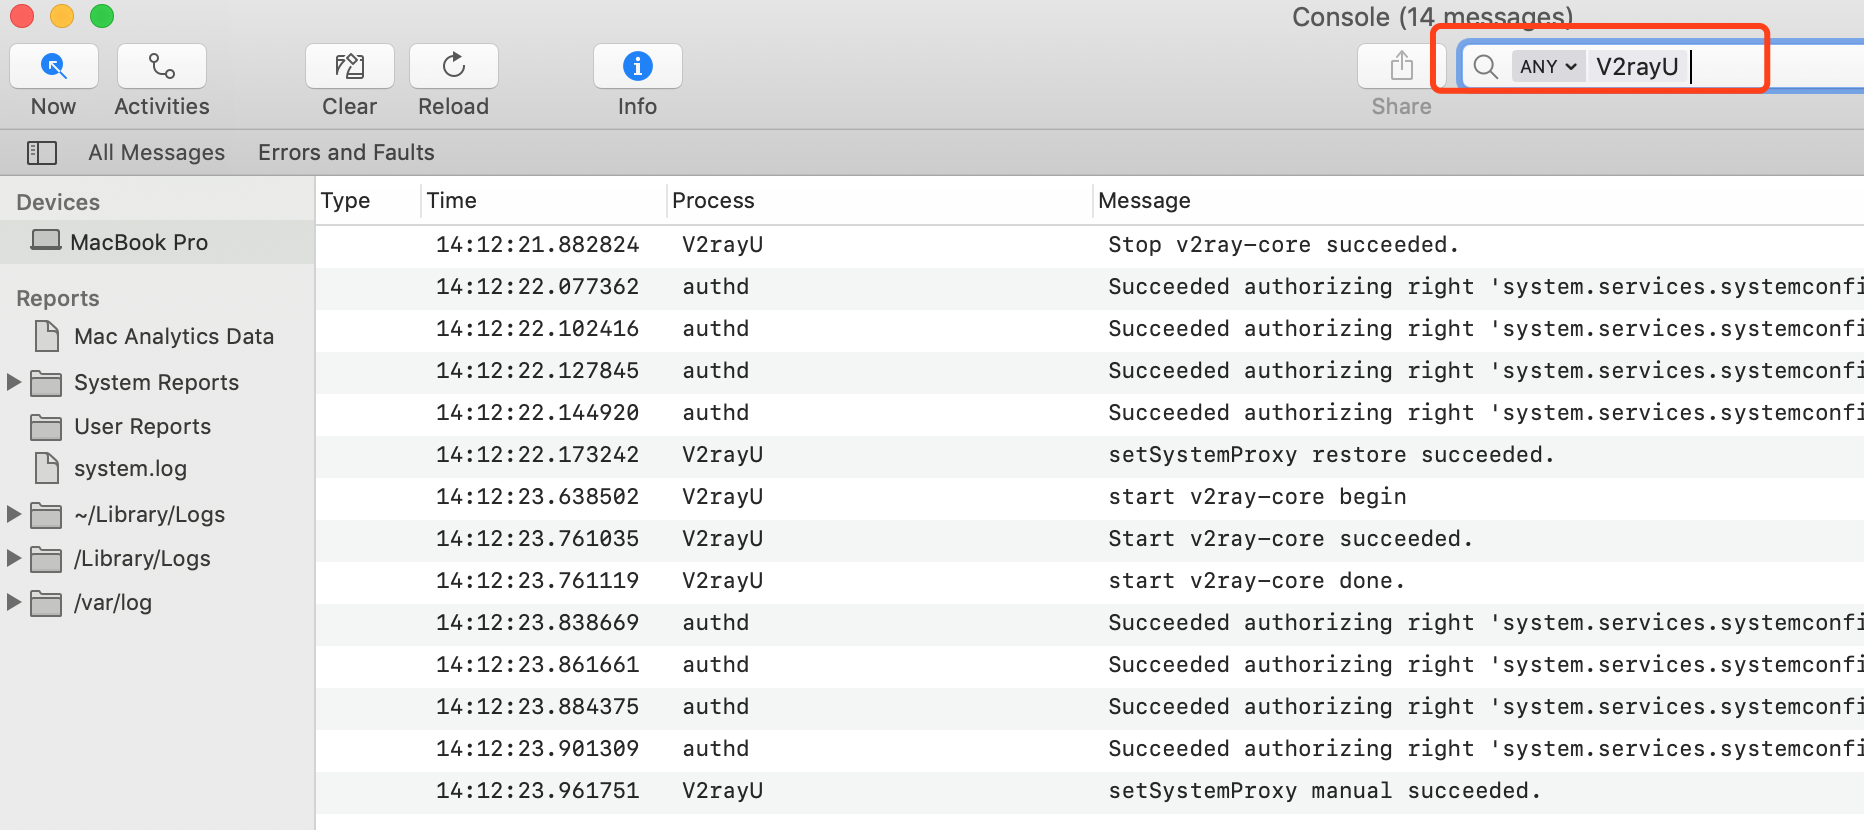The width and height of the screenshot is (1864, 830).
Task: Expand the /var/log folder
Action: tap(14, 602)
